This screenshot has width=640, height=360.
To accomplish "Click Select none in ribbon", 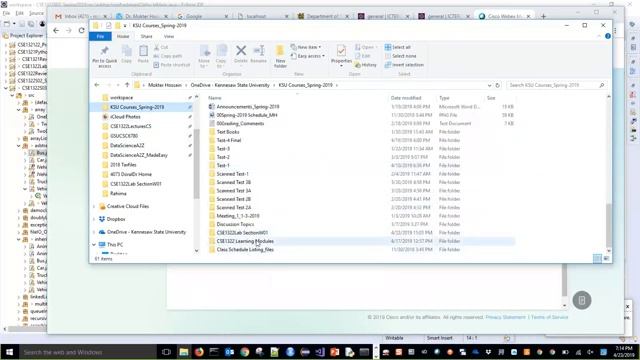I will 400,56.
